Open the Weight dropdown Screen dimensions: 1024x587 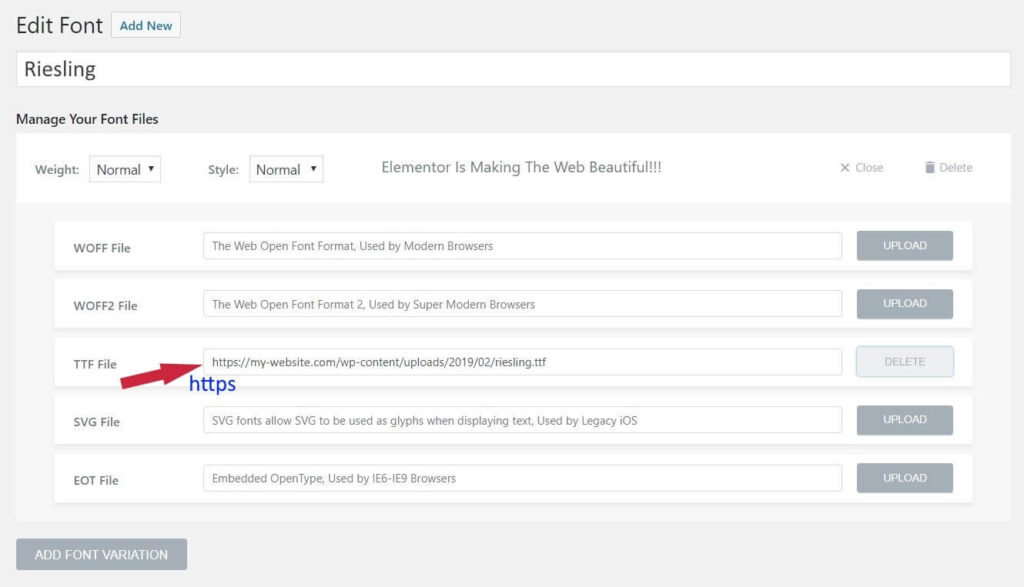pos(125,170)
